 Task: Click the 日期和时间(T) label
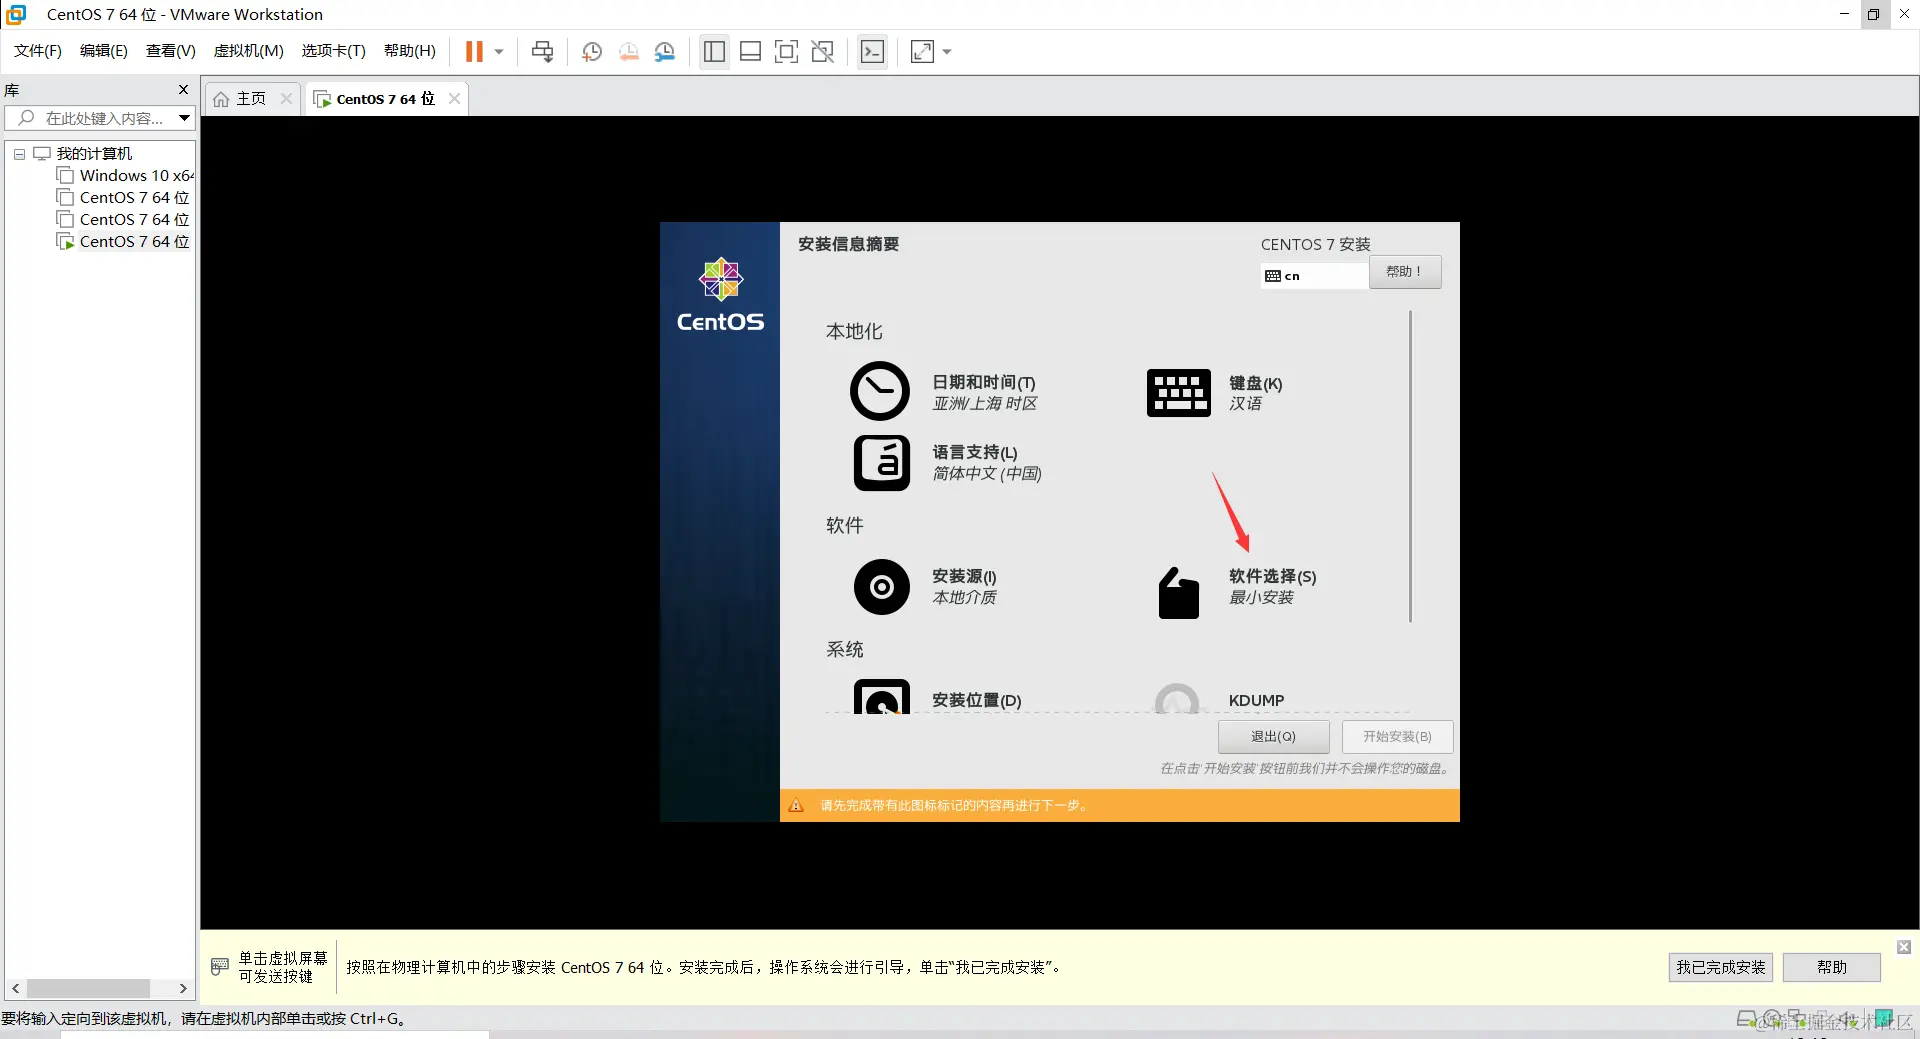pos(984,383)
